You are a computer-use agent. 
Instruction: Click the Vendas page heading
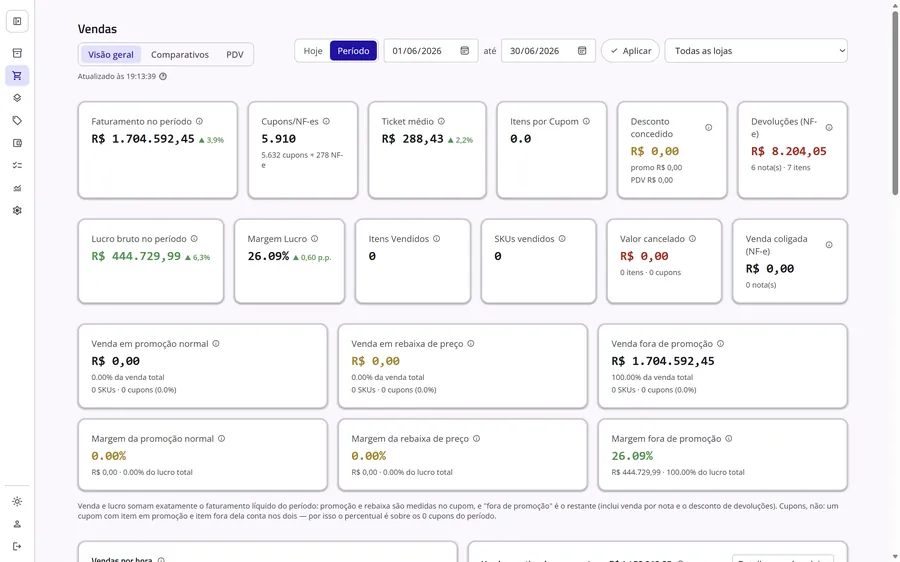(97, 29)
